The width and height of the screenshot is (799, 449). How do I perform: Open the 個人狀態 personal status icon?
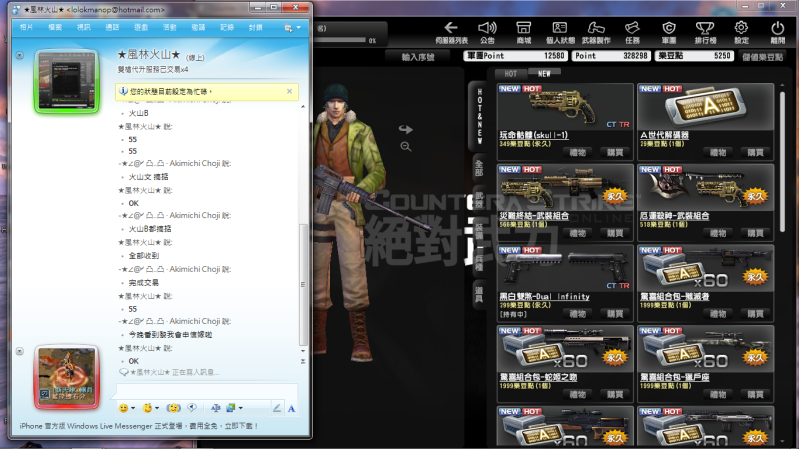[x=560, y=28]
